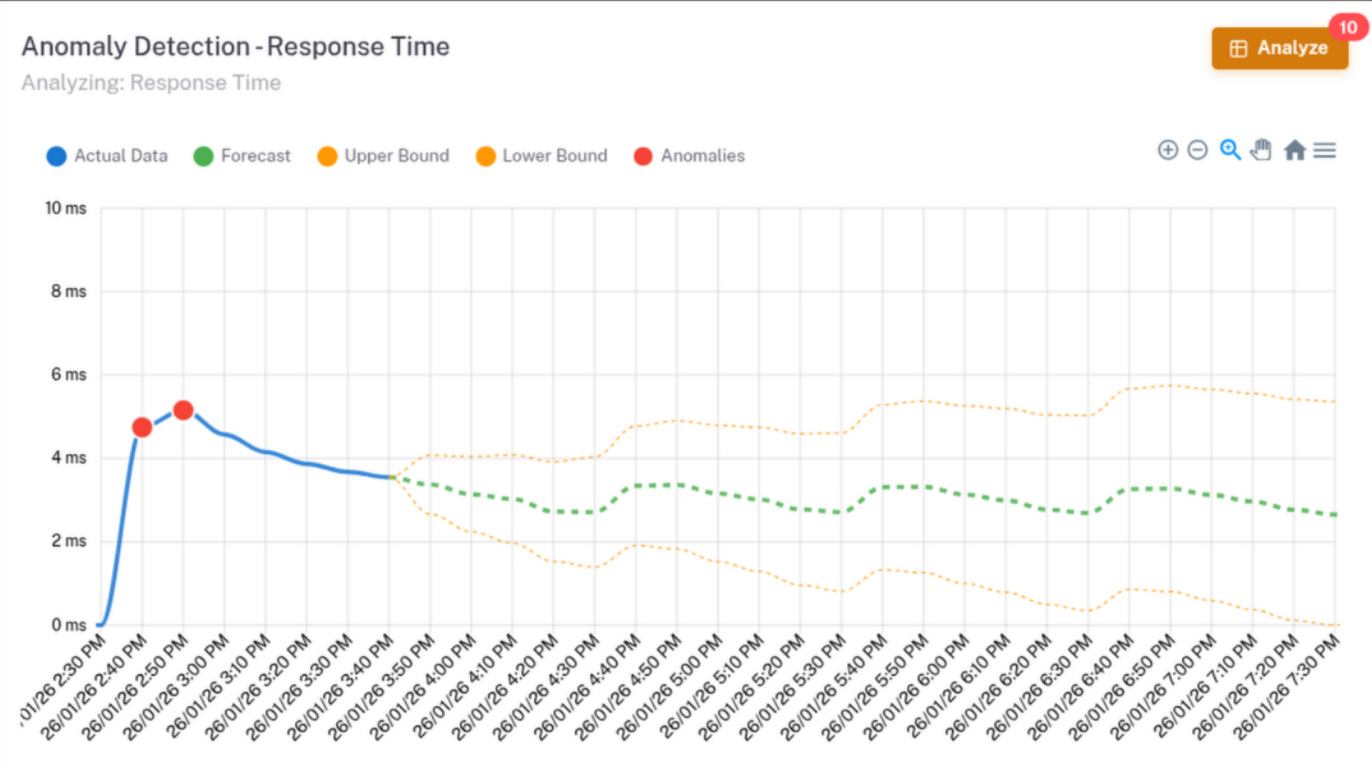Viewport: 1372px width, 771px height.
Task: Select the pan hand tool
Action: point(1261,149)
